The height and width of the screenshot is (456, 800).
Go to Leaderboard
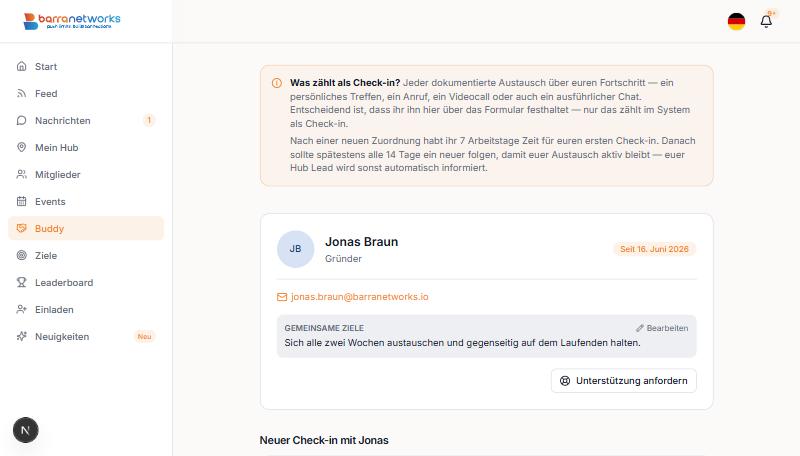pos(86,283)
